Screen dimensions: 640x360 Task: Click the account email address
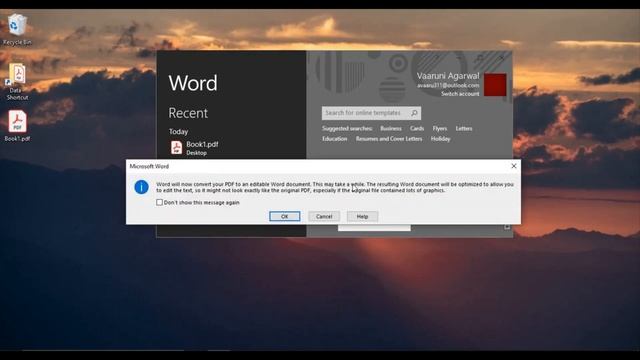pos(448,86)
